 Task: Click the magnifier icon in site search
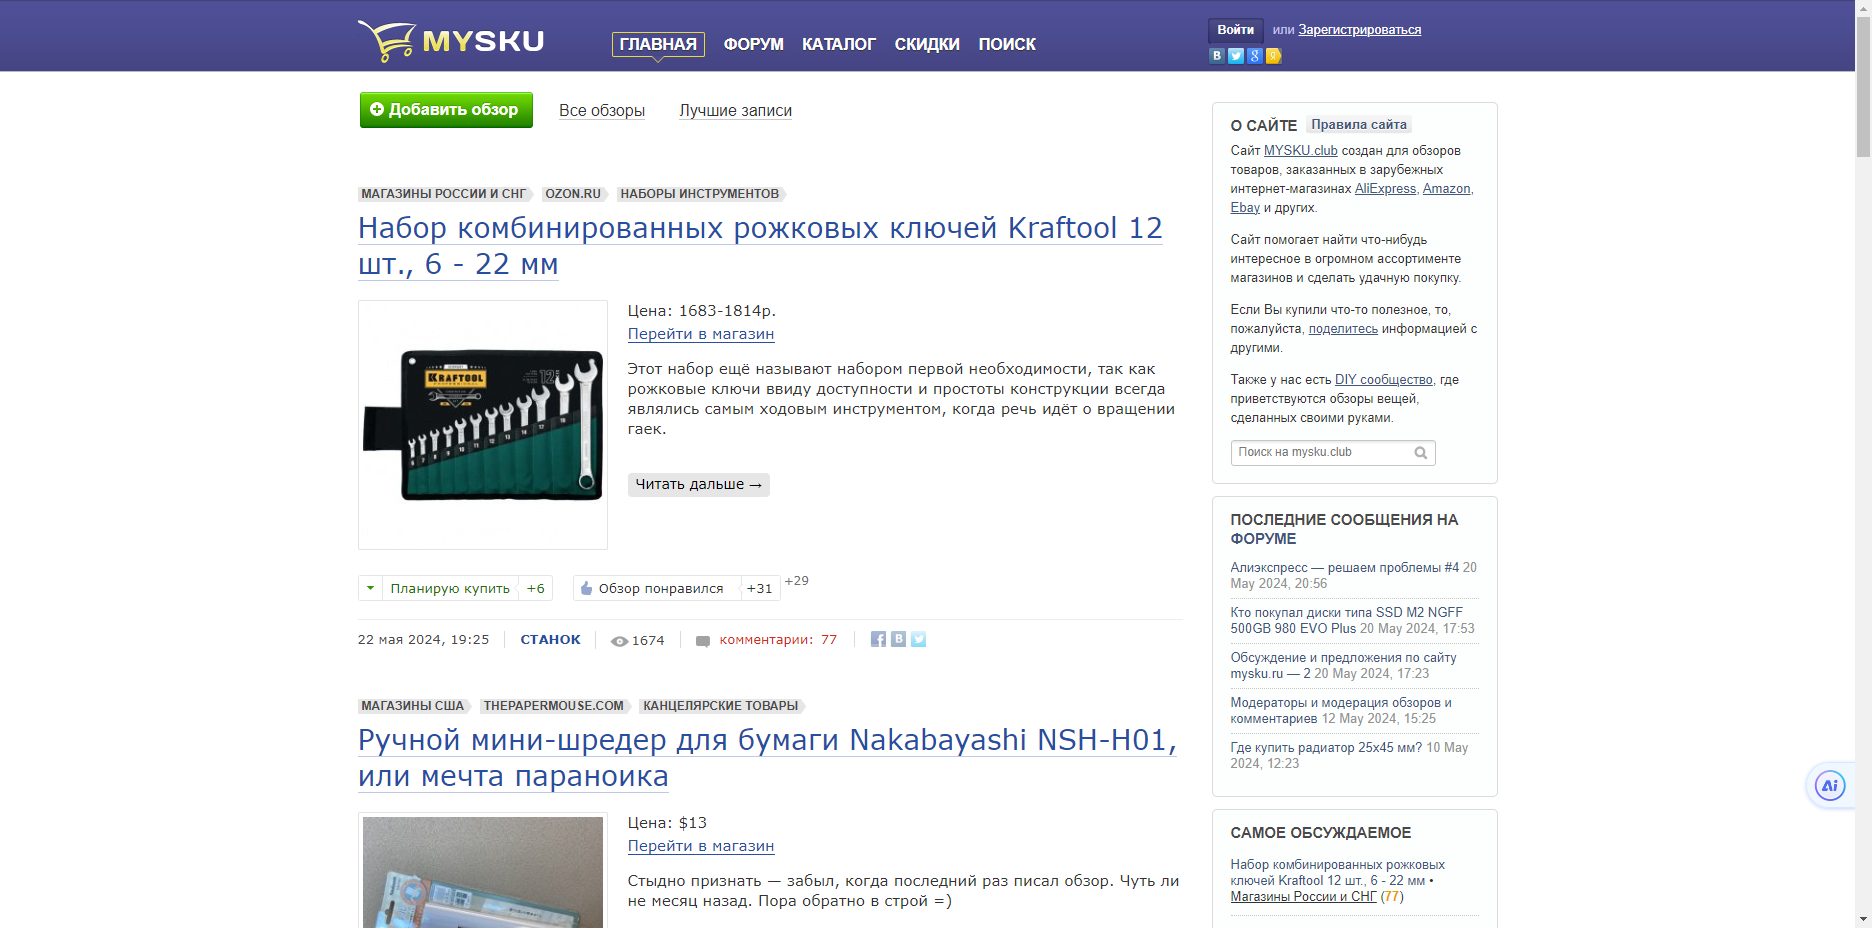pyautogui.click(x=1420, y=453)
